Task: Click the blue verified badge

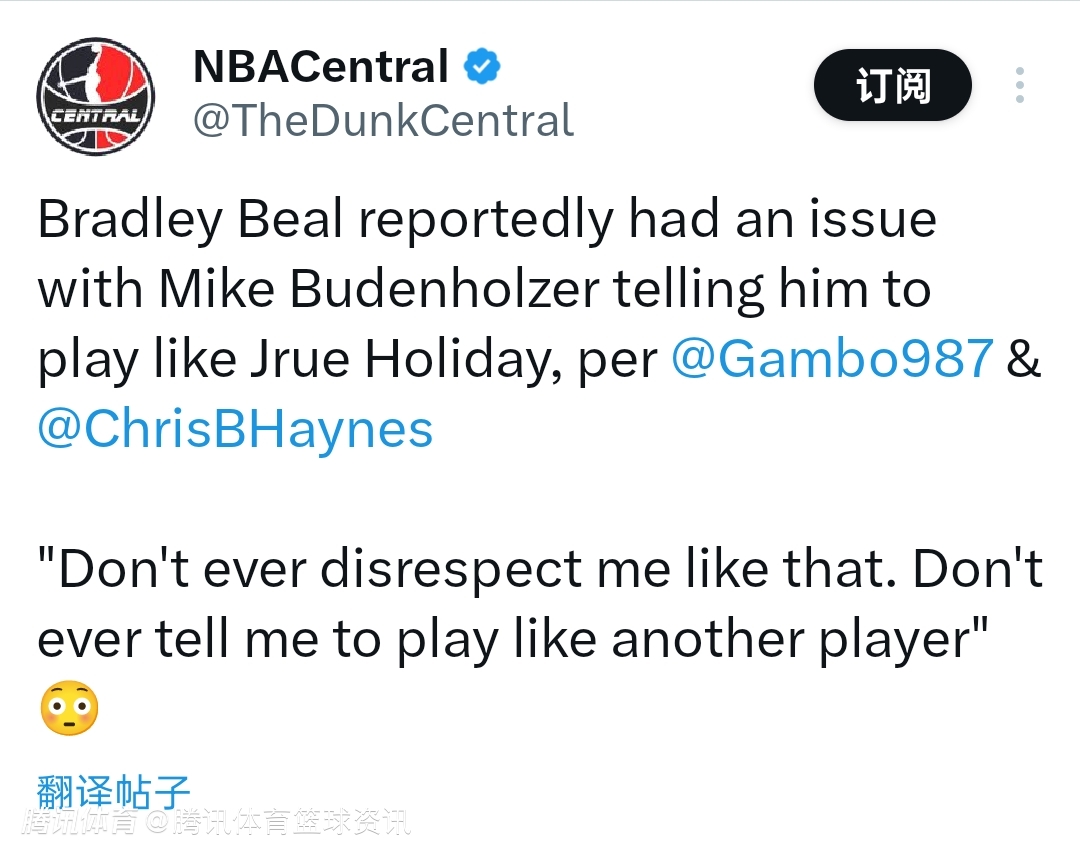Action: point(482,68)
